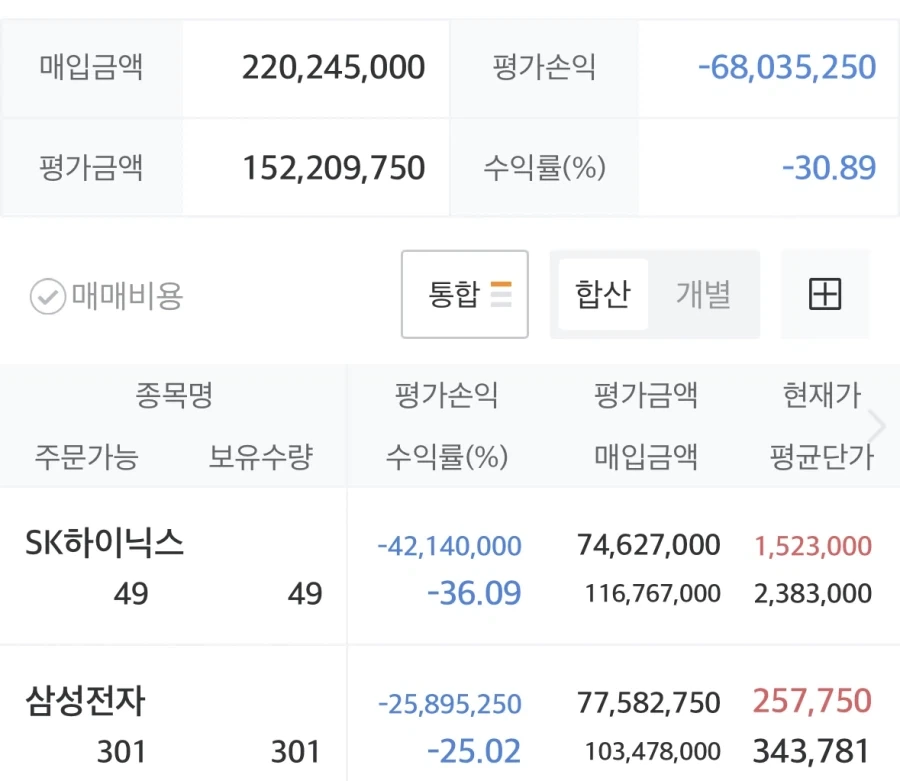Click the SK하이닉스 return rate -36.09
The height and width of the screenshot is (781, 900).
click(474, 593)
